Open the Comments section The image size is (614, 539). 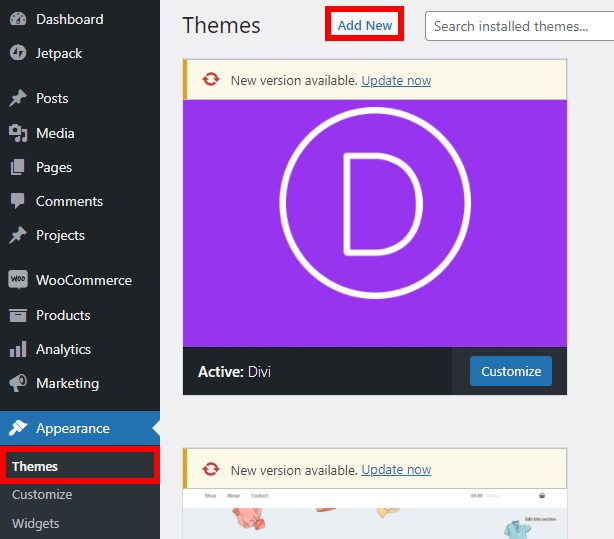80,201
